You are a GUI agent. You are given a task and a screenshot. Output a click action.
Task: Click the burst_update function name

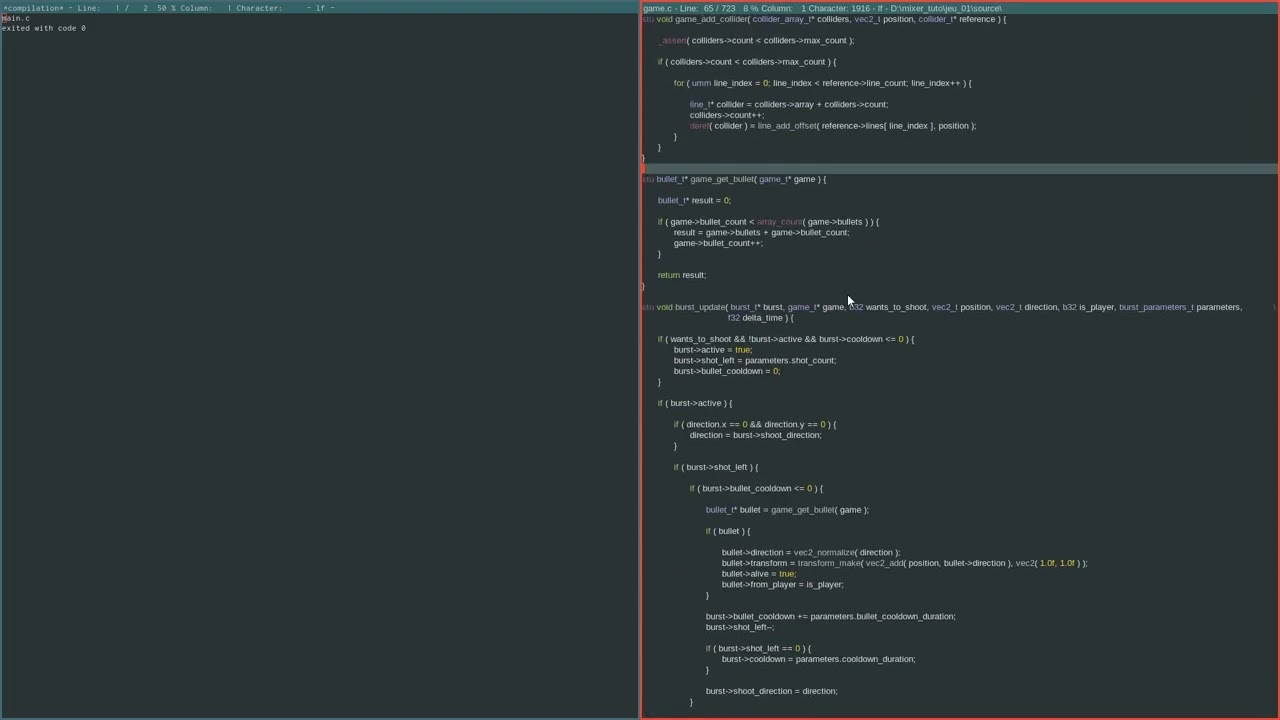(700, 307)
